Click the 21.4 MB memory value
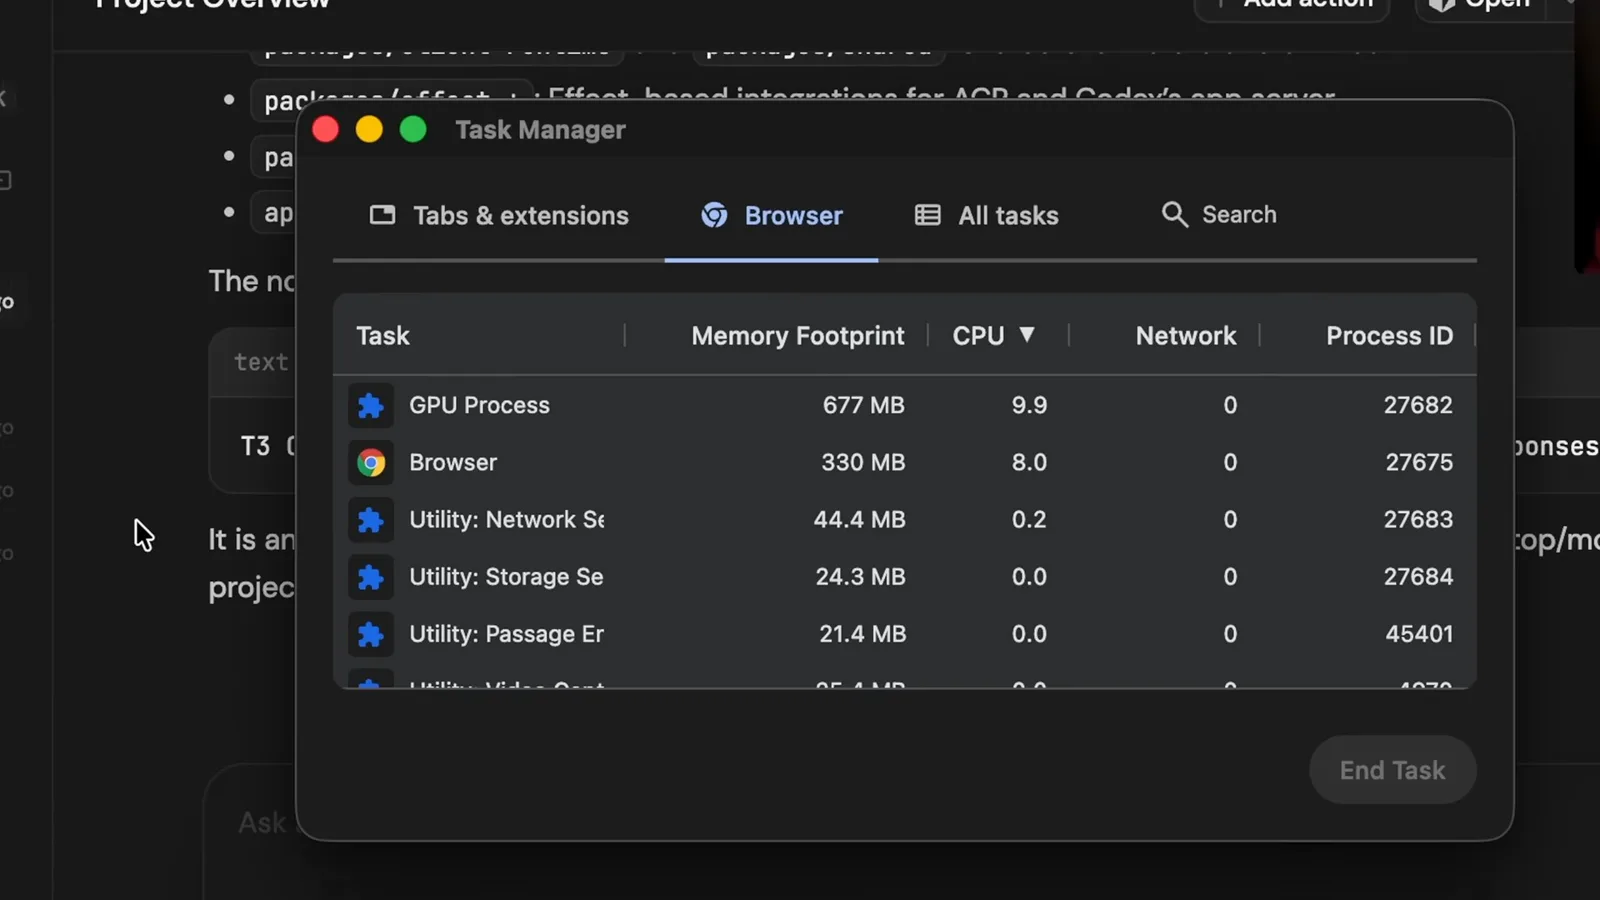The image size is (1600, 900). click(x=862, y=634)
